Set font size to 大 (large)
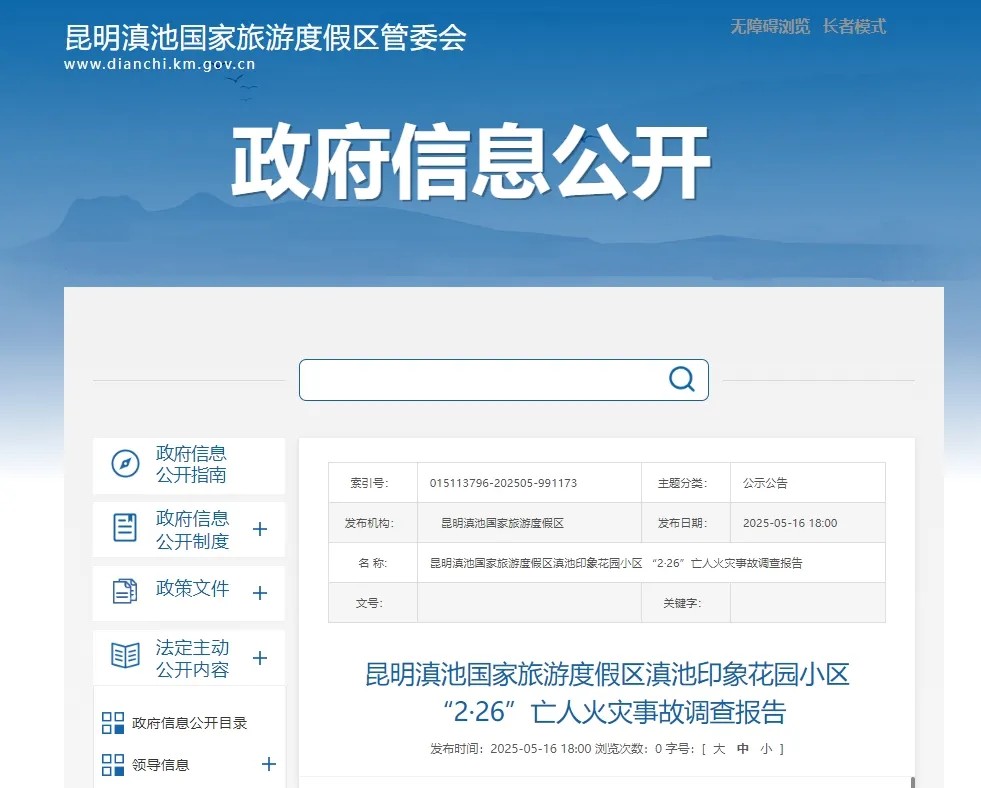Viewport: 981px width, 788px height. [x=719, y=749]
